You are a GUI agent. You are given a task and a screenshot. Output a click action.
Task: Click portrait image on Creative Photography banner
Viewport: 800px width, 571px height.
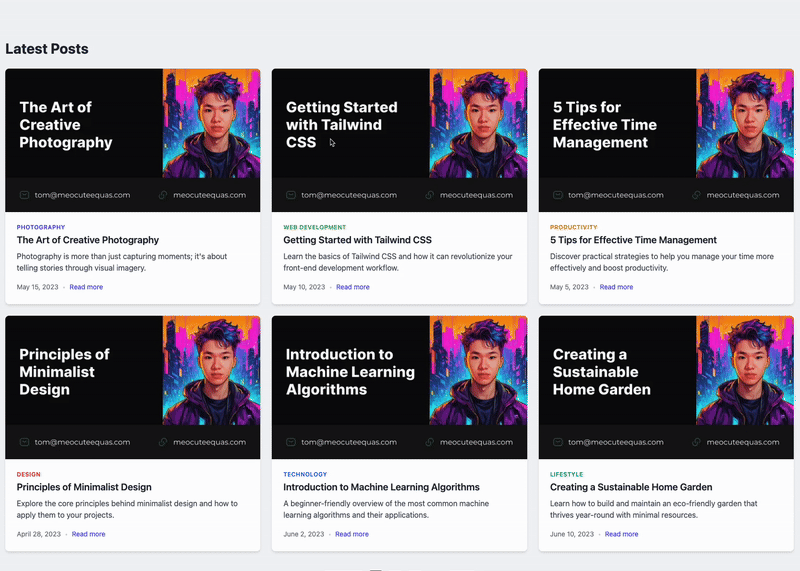(211, 123)
